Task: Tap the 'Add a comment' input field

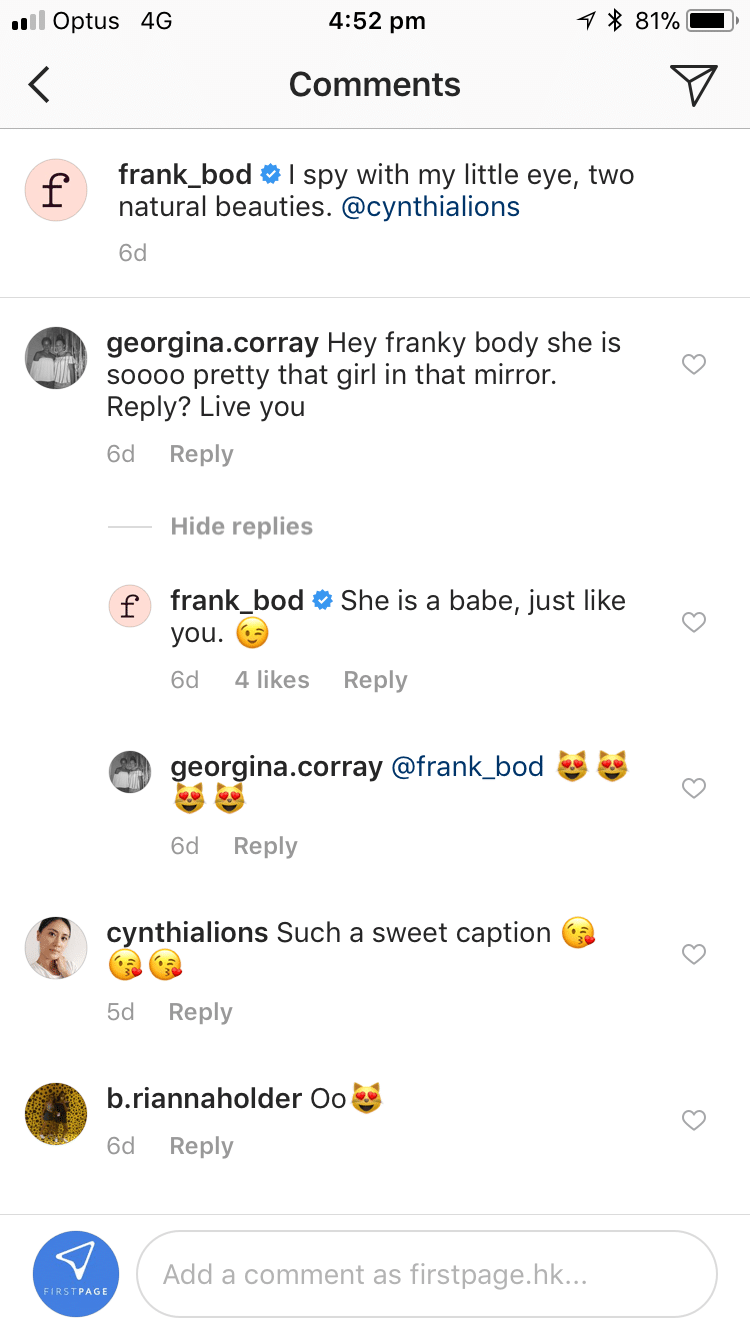Action: [426, 1274]
